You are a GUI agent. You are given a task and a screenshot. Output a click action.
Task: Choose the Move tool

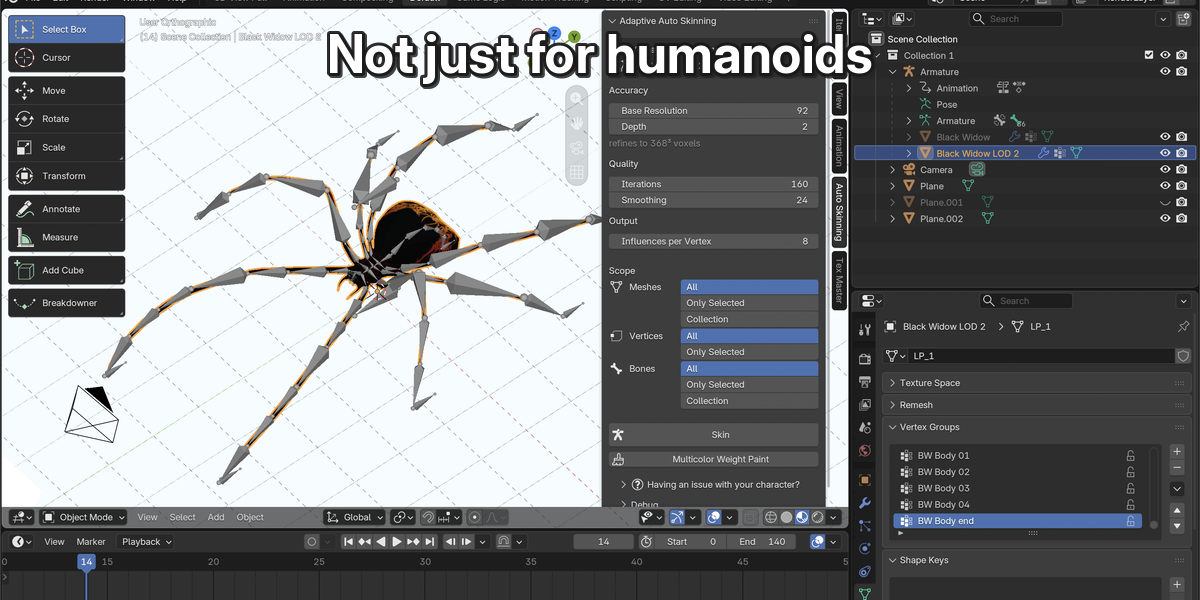pos(67,90)
